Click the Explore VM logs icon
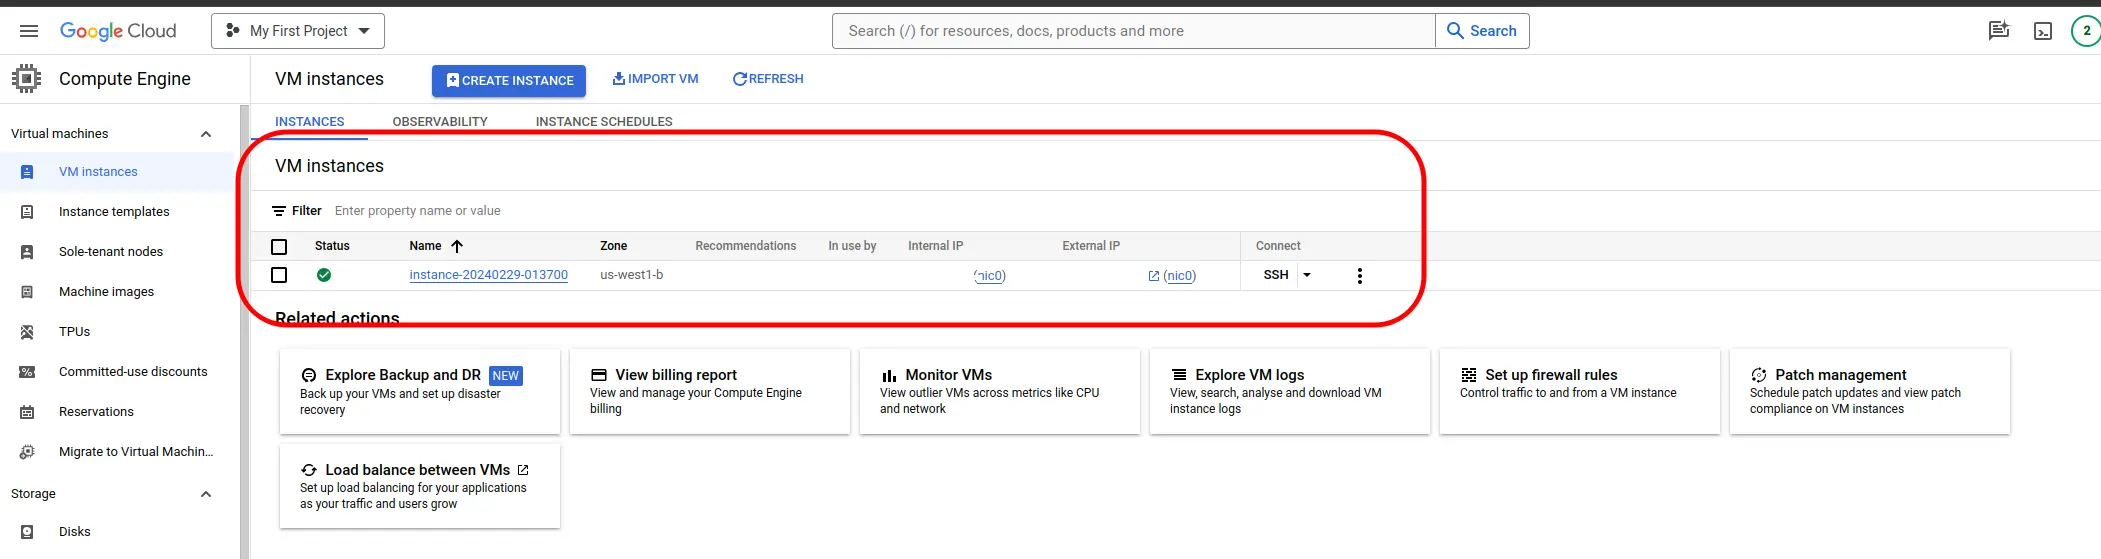Viewport: 2101px width, 559px height. 1179,375
